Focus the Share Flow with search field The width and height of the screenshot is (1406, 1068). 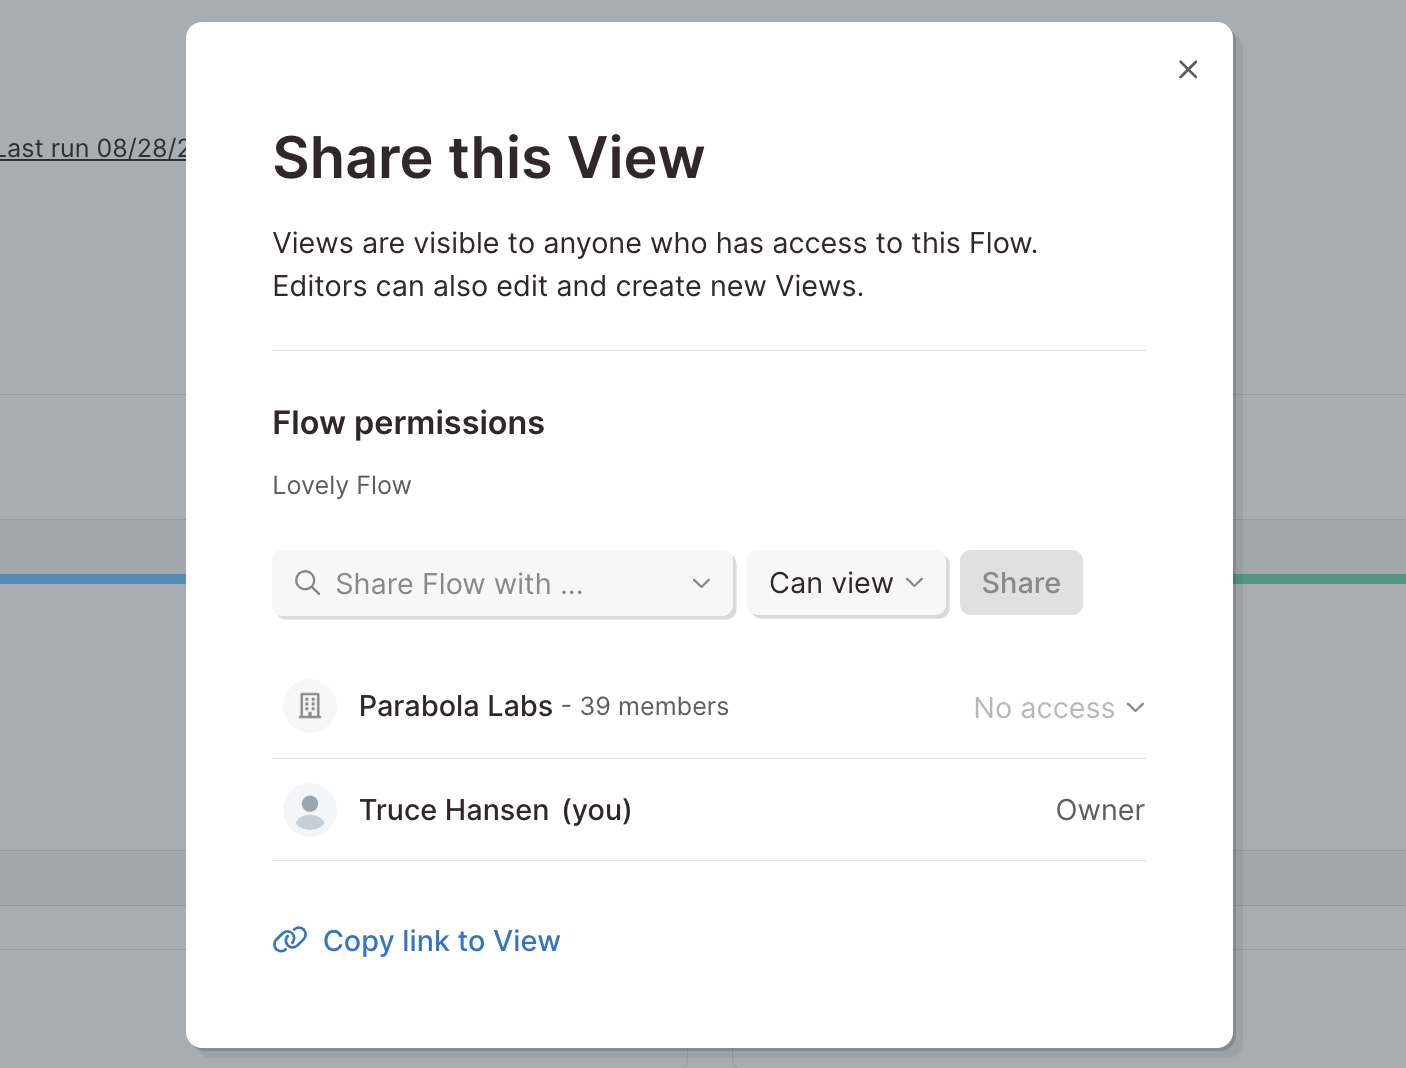pos(503,584)
